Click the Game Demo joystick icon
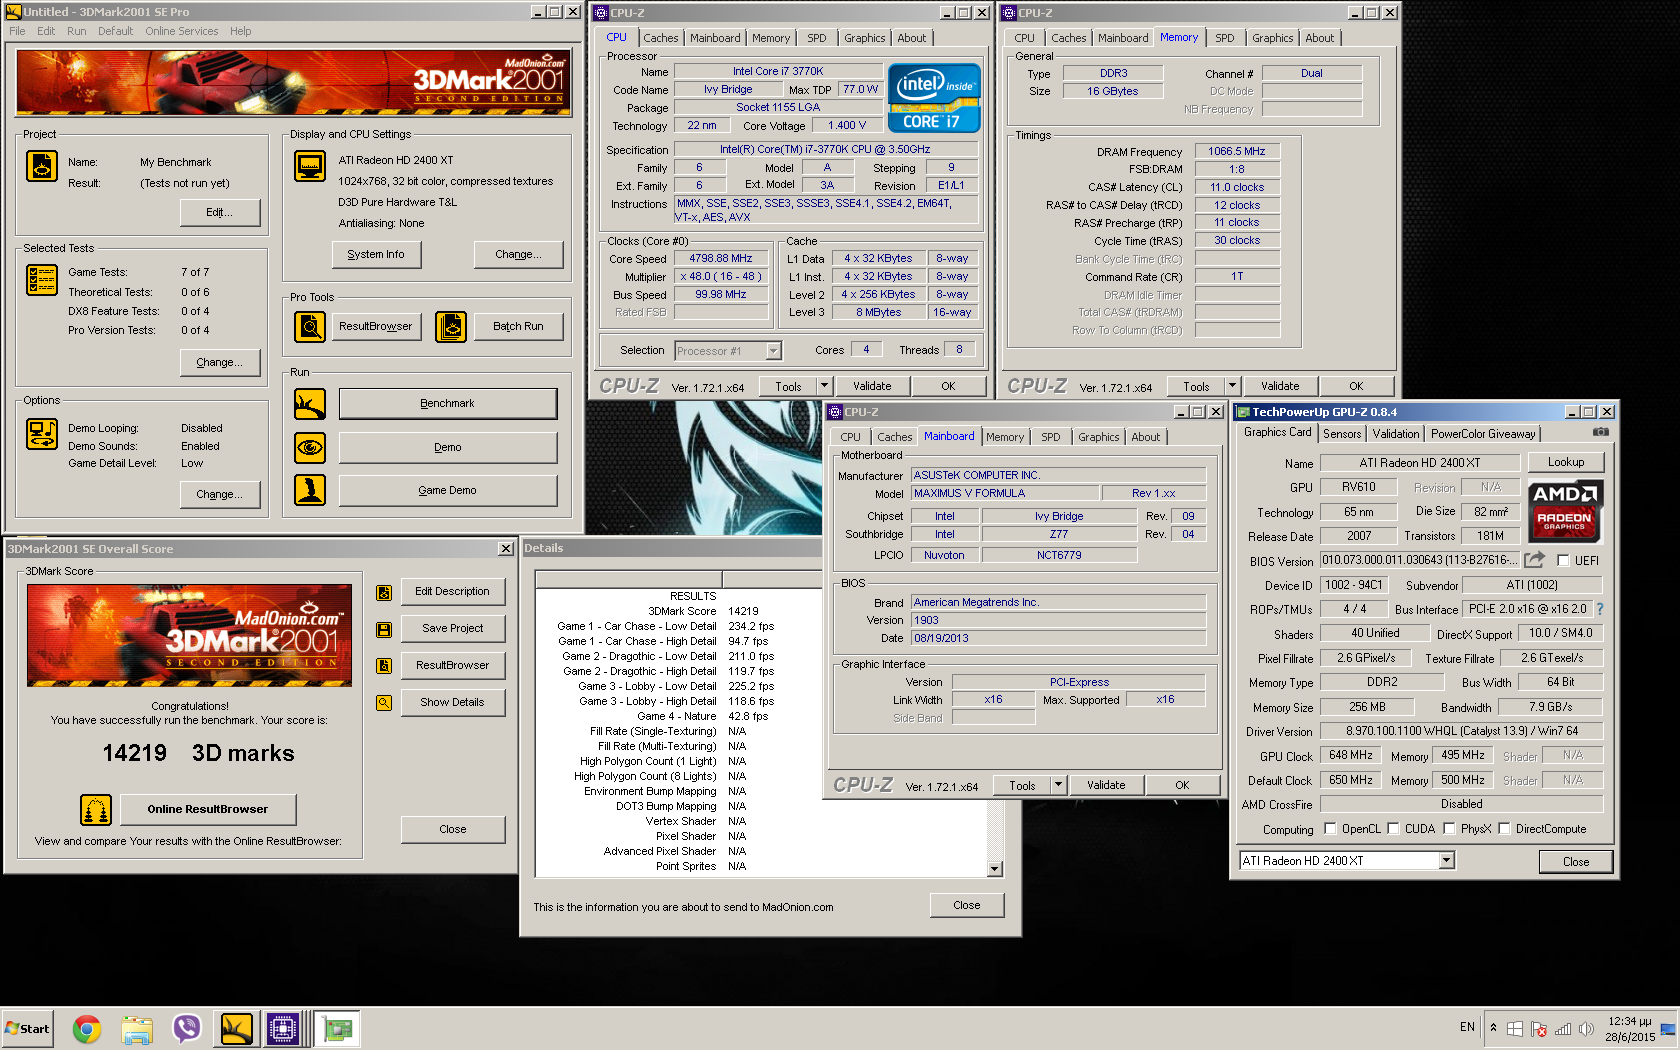The width and height of the screenshot is (1680, 1050). 310,490
